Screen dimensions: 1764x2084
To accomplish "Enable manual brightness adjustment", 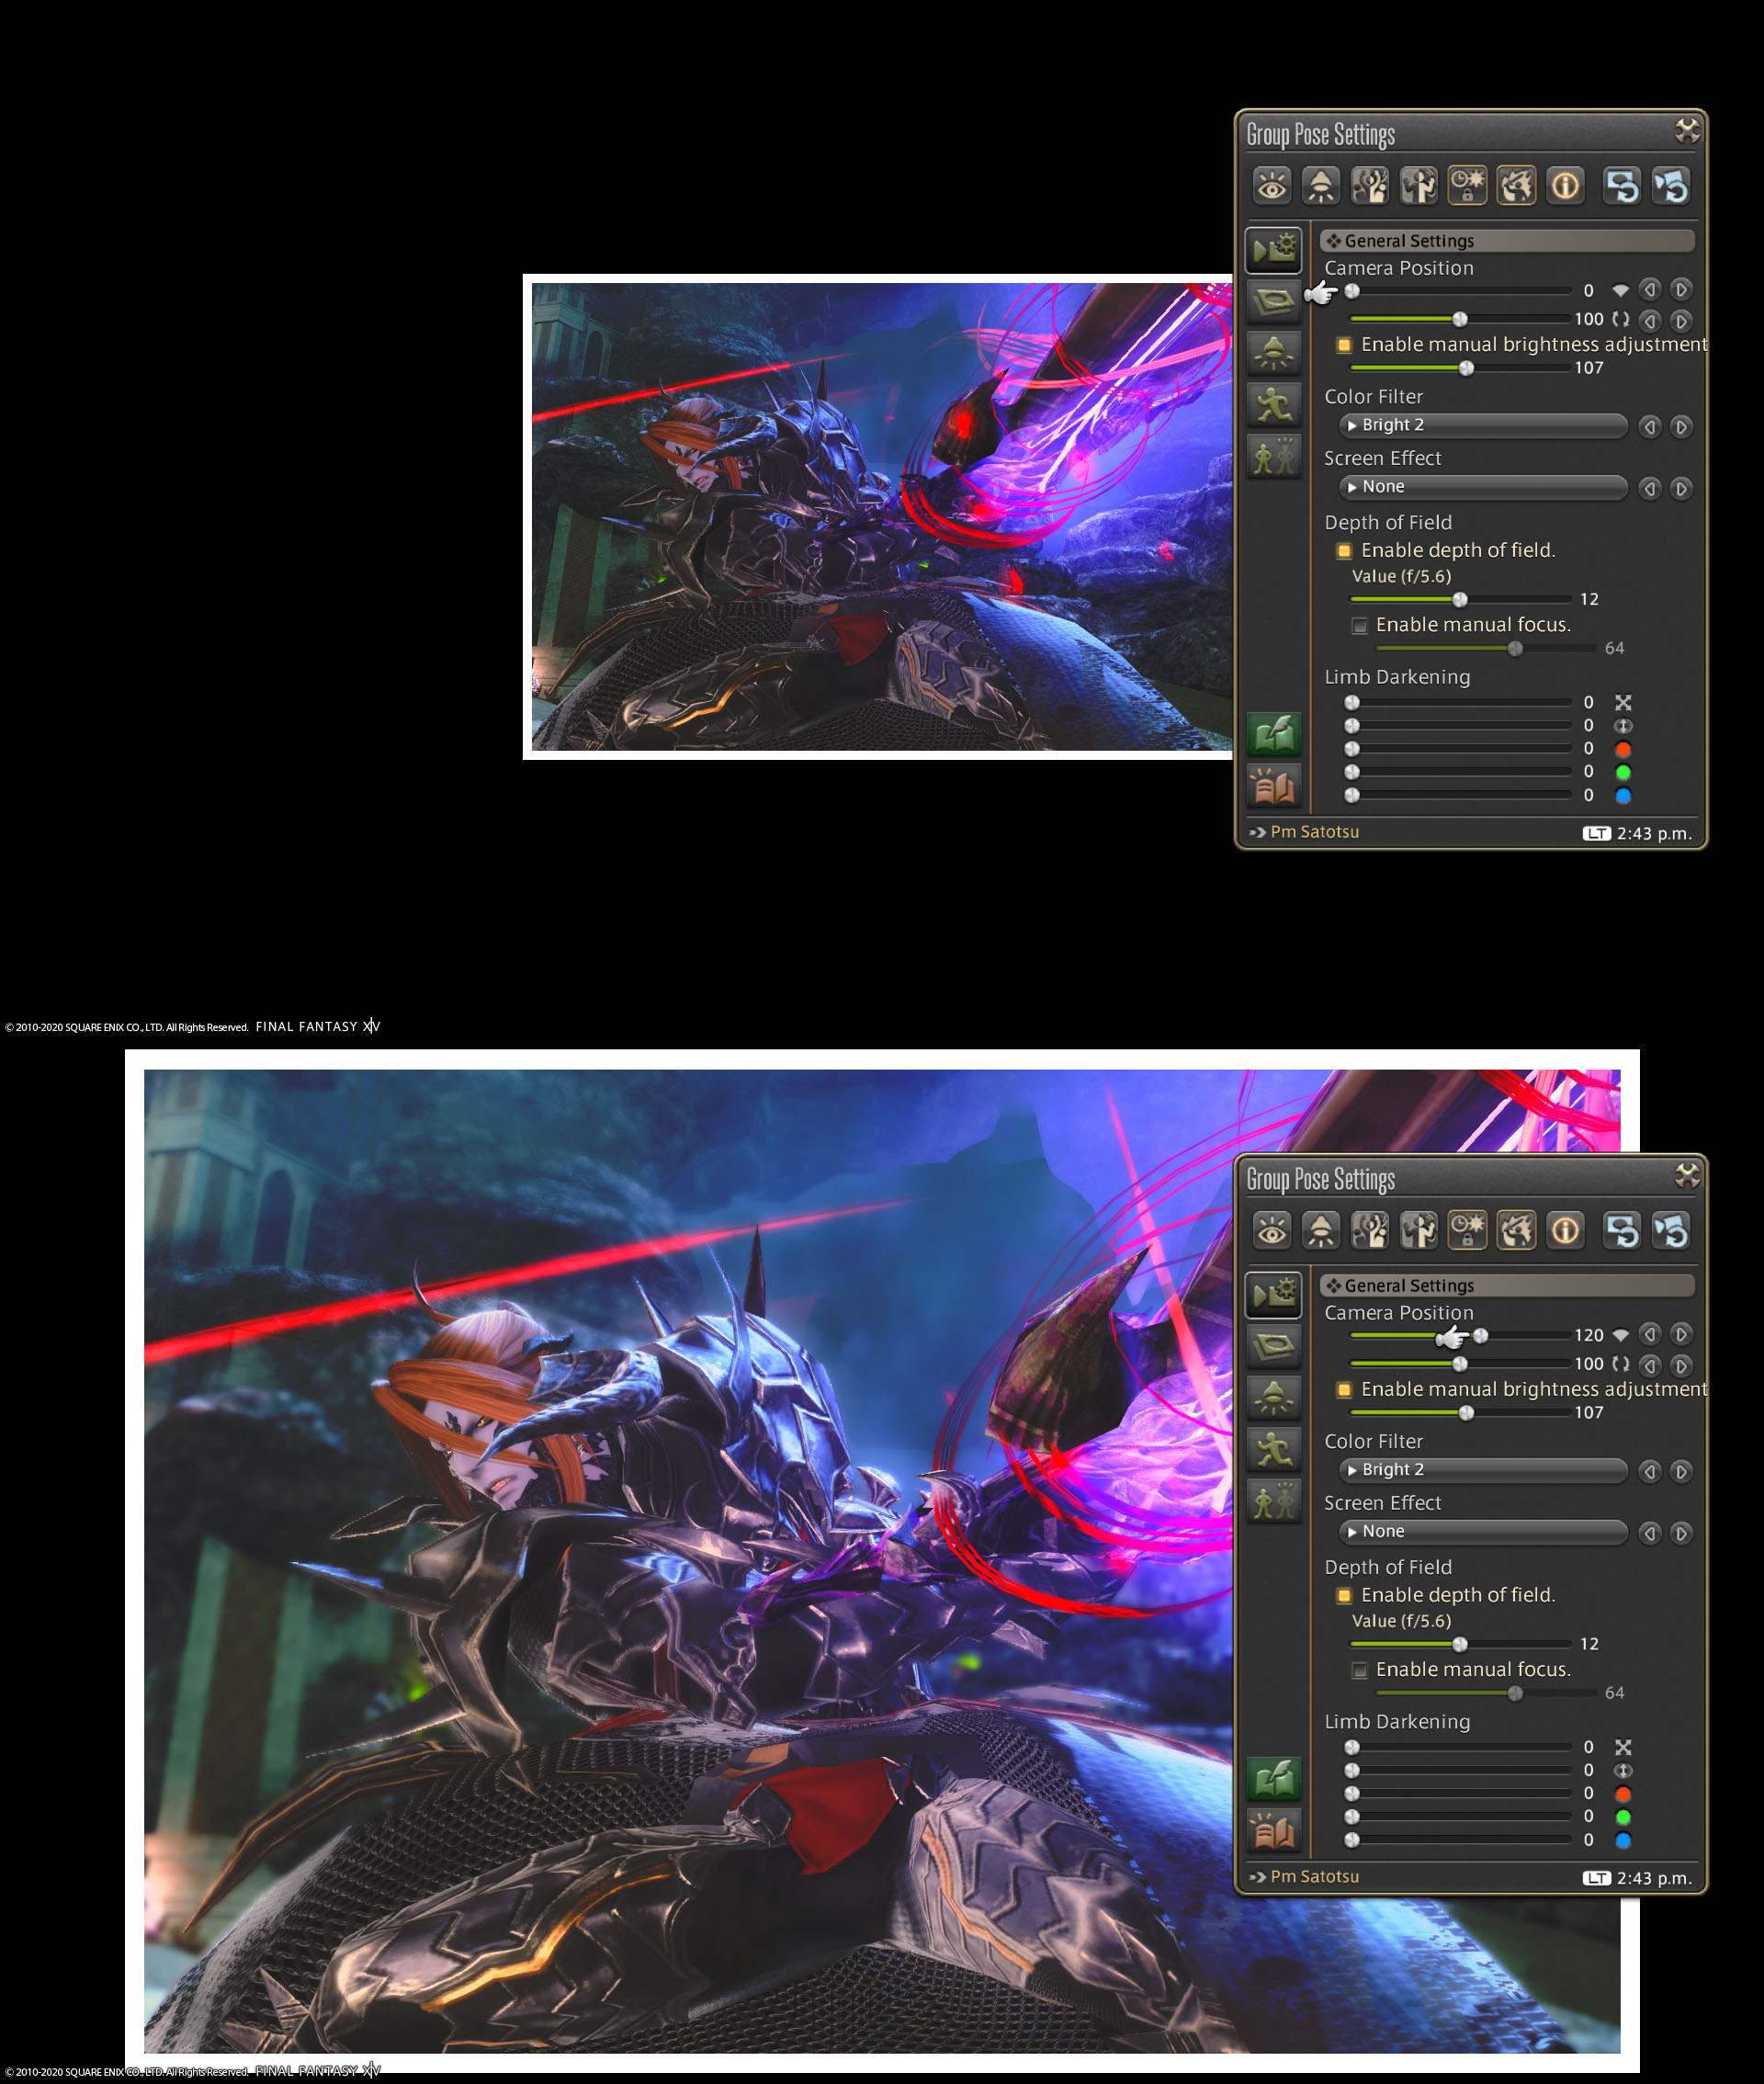I will click(x=1343, y=344).
